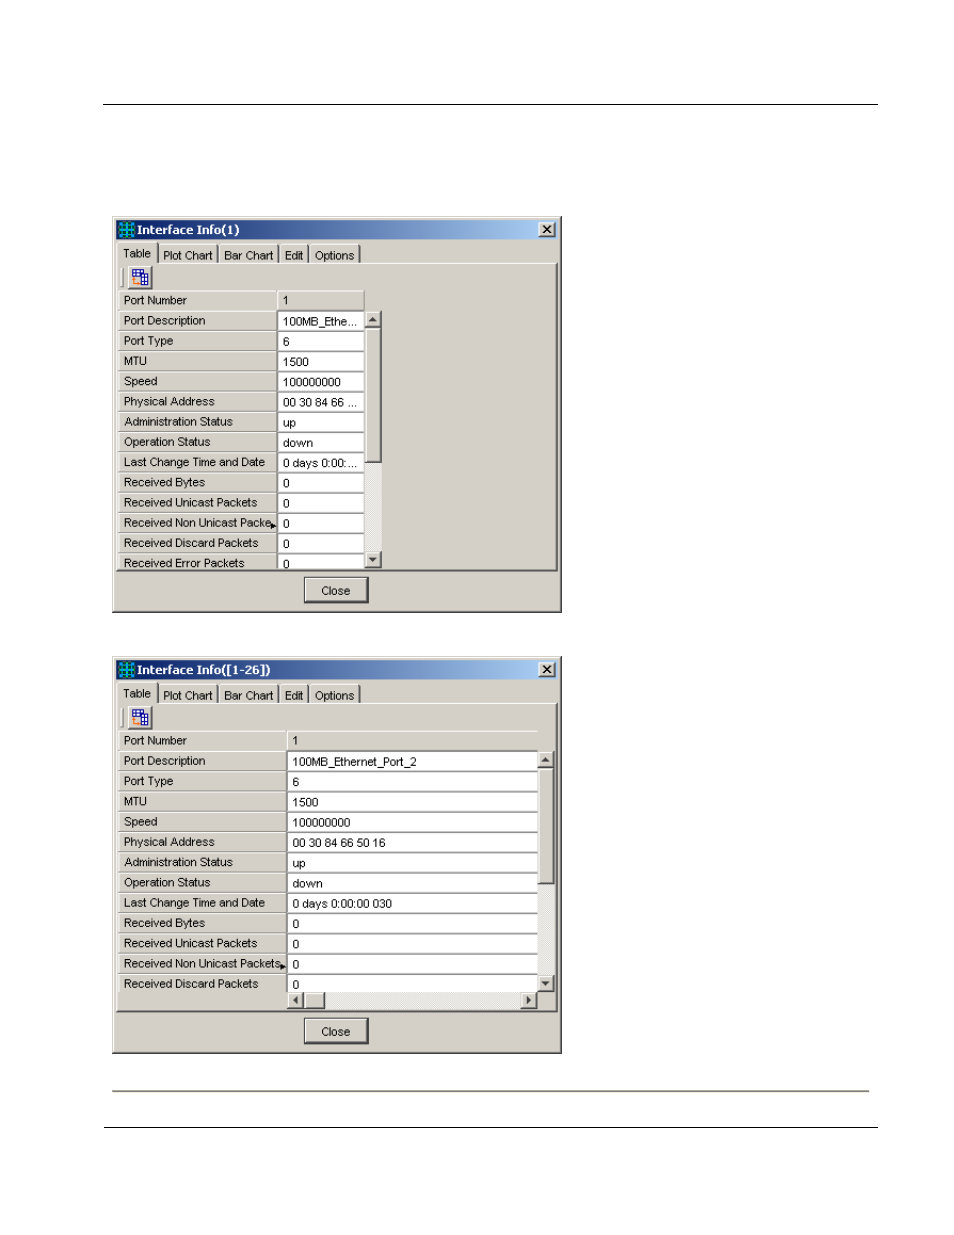Image resolution: width=954 pixels, height=1235 pixels.
Task: Click horizontal scroll right arrow in Interface Info([1-26])
Action: [529, 1000]
